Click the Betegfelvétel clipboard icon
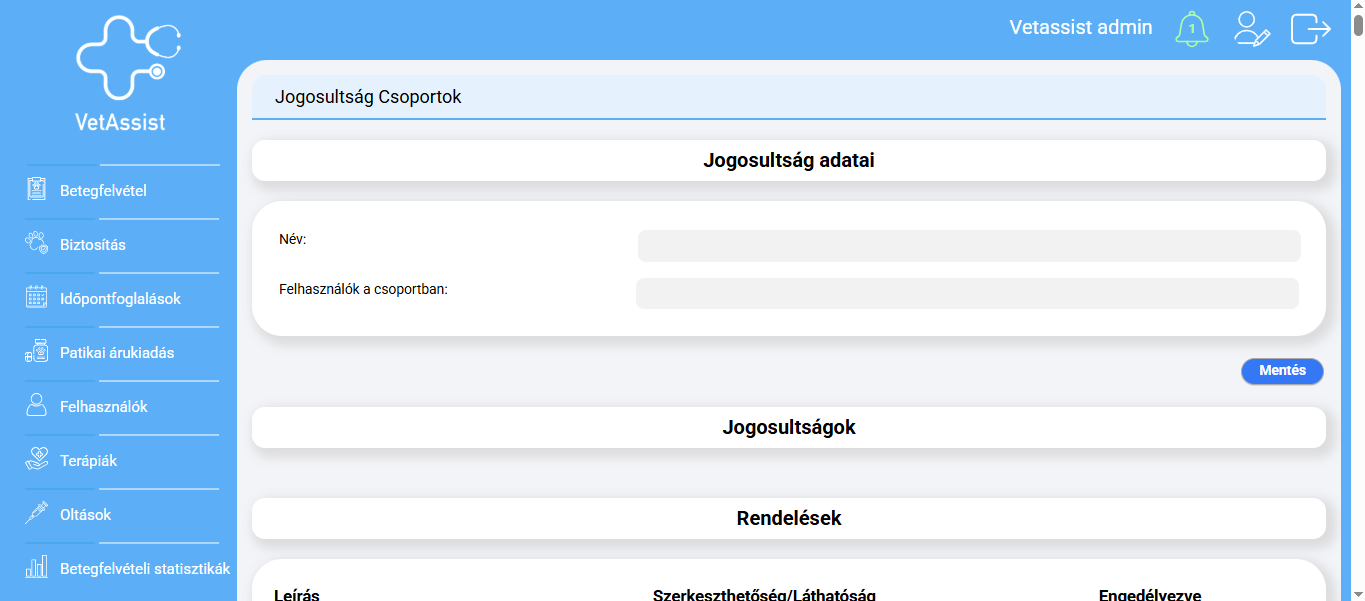1365x601 pixels. 37,190
